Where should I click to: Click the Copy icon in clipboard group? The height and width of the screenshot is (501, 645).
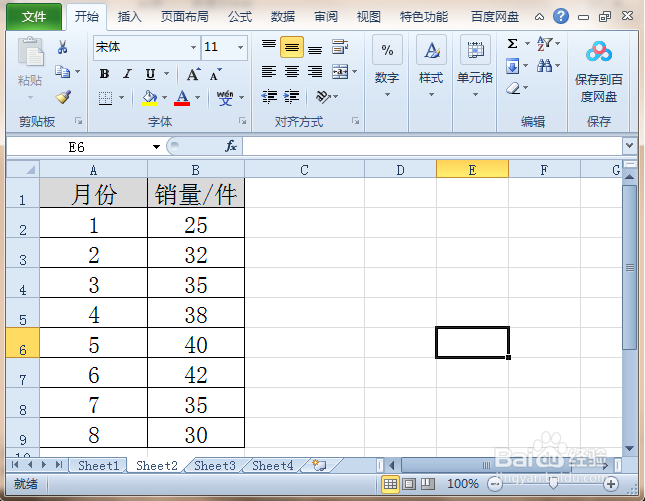coord(62,72)
